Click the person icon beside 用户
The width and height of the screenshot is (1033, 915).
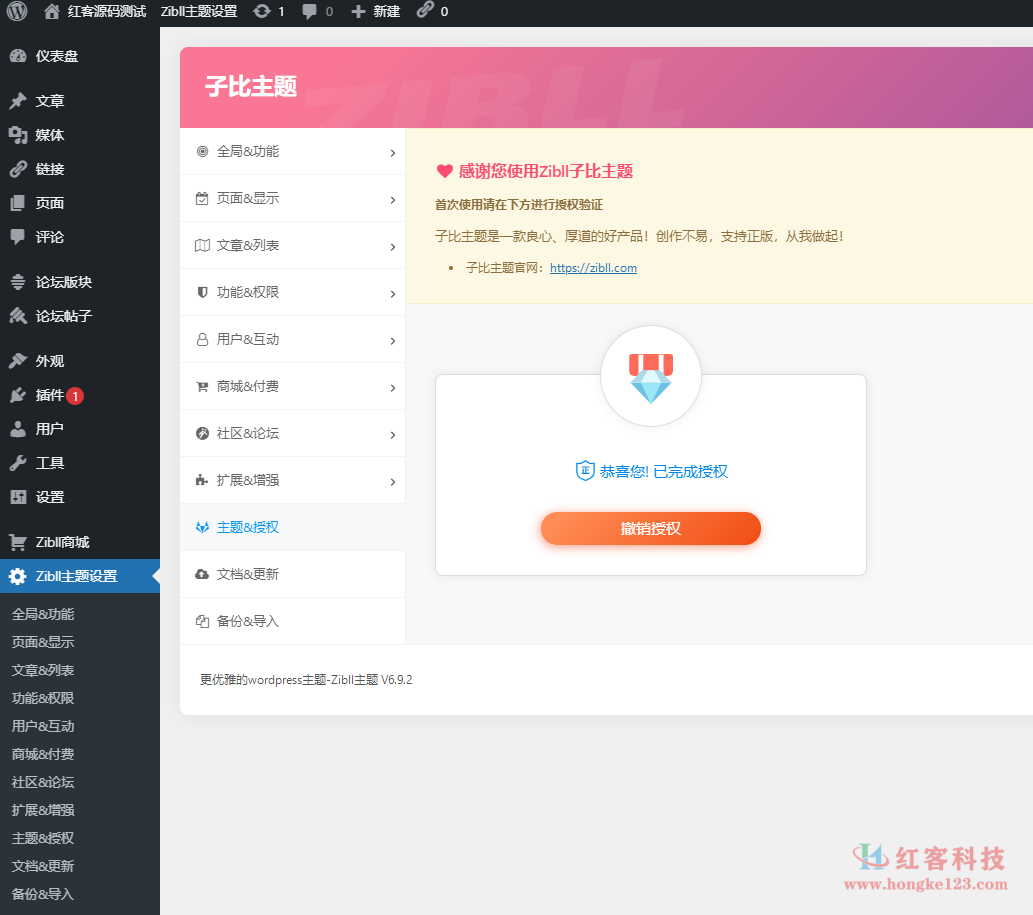[x=18, y=429]
